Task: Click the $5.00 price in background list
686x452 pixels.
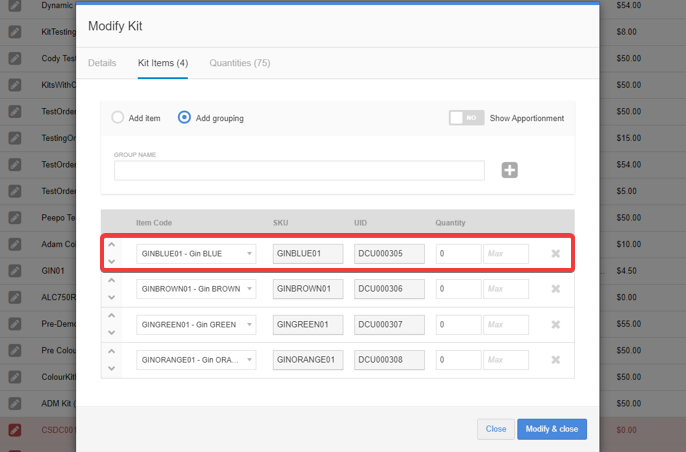Action: pos(626,191)
